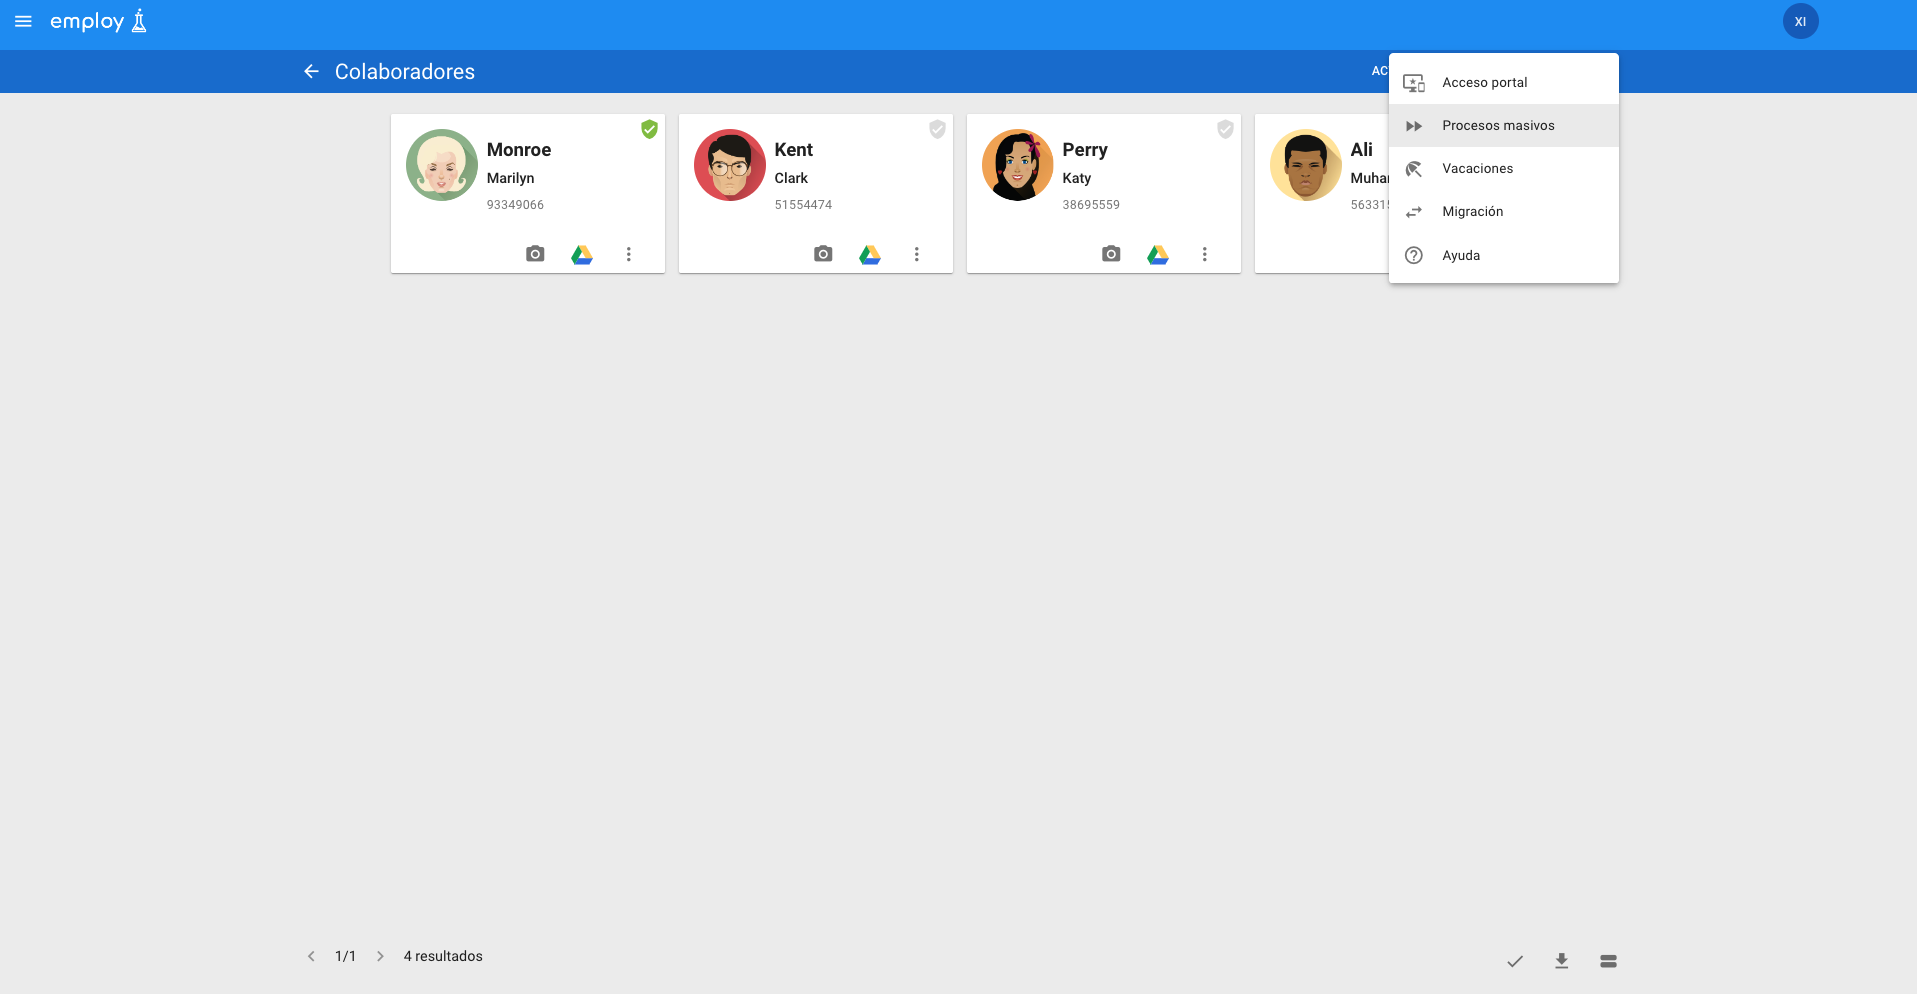Click the Vacaciones beach umbrella icon
The height and width of the screenshot is (994, 1917).
pyautogui.click(x=1414, y=169)
